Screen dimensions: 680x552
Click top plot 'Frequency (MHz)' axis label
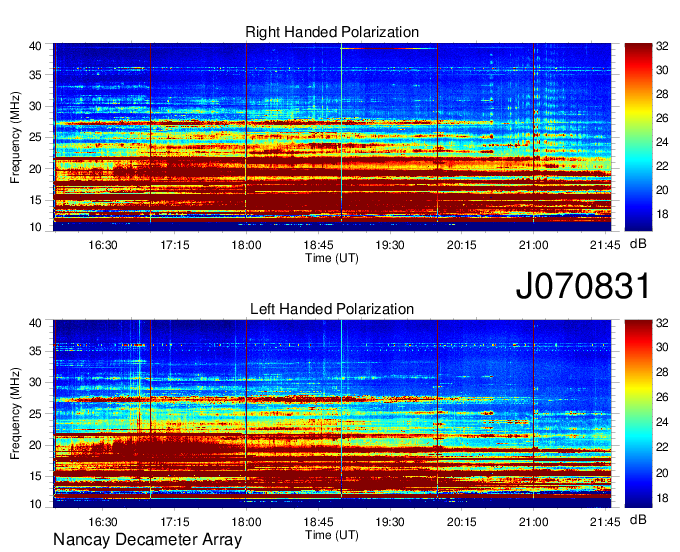(x=15, y=137)
